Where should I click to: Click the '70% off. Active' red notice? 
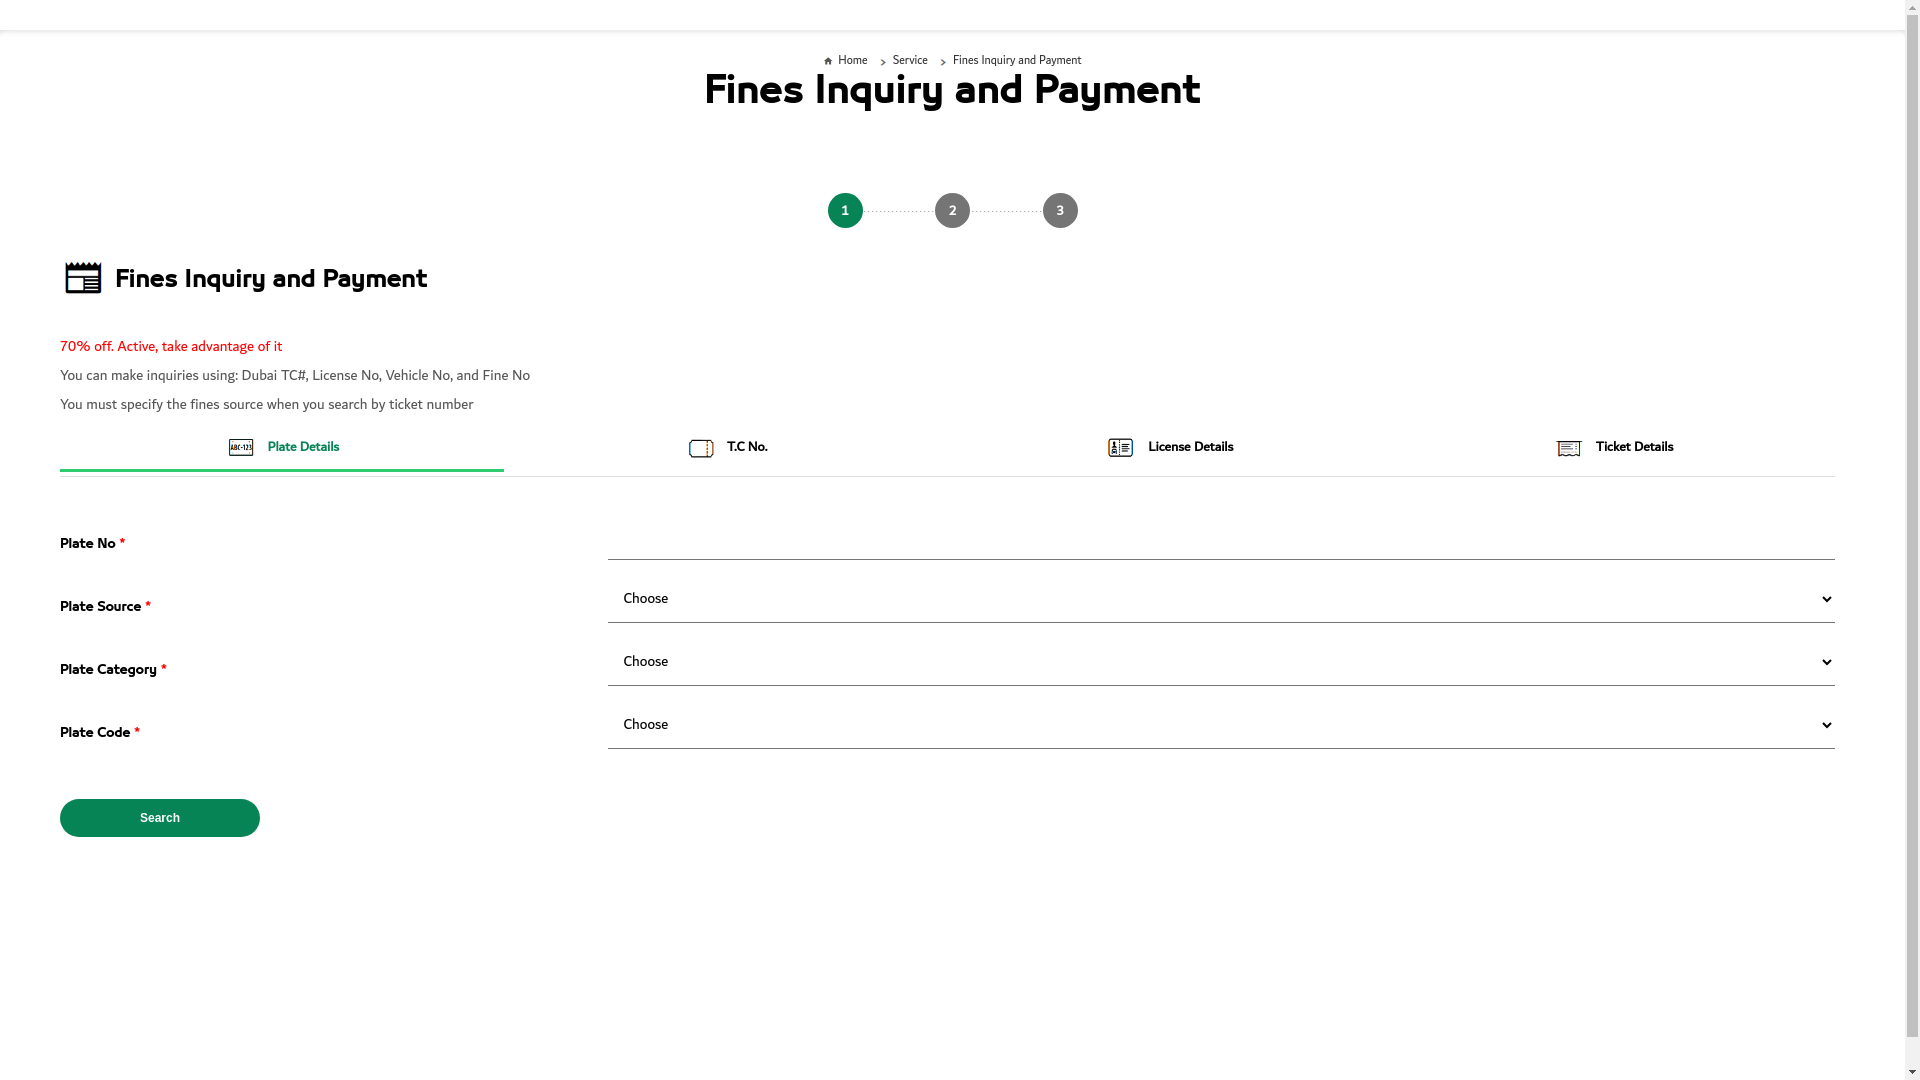point(171,347)
